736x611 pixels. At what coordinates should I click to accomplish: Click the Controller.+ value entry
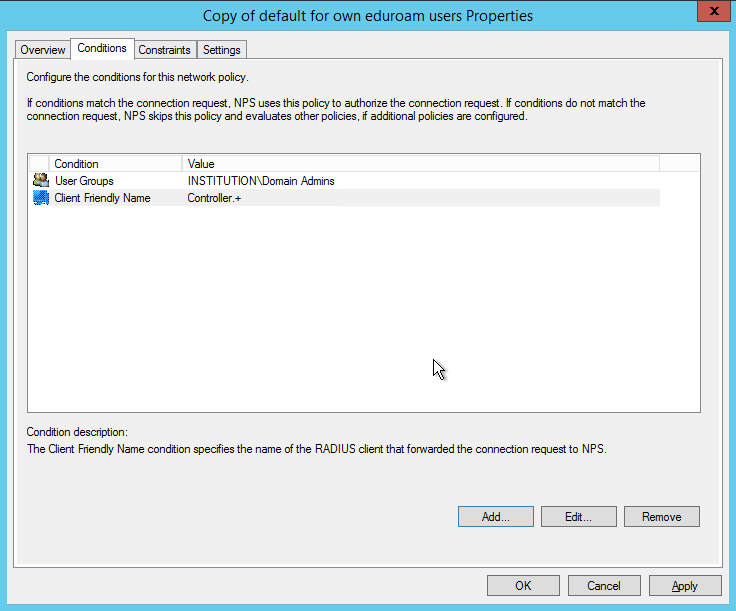214,198
